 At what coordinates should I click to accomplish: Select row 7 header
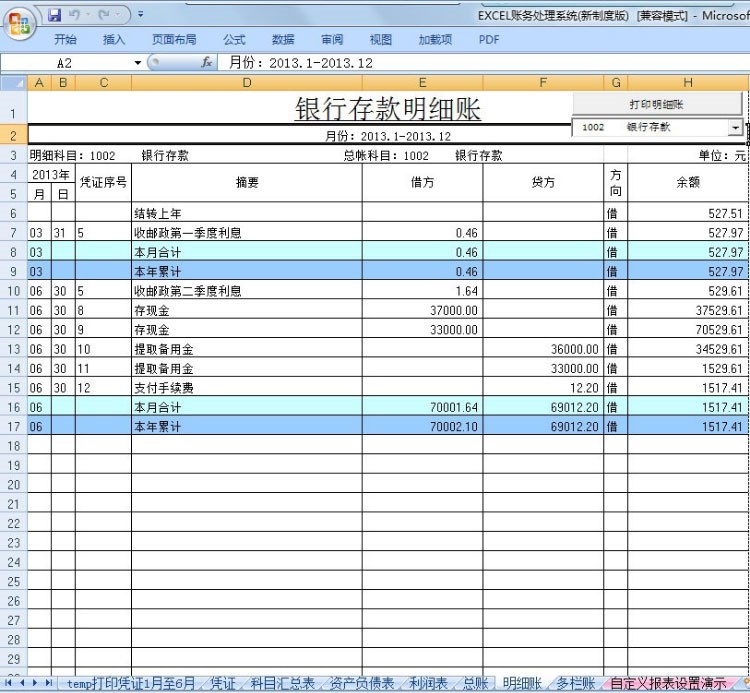[x=14, y=233]
